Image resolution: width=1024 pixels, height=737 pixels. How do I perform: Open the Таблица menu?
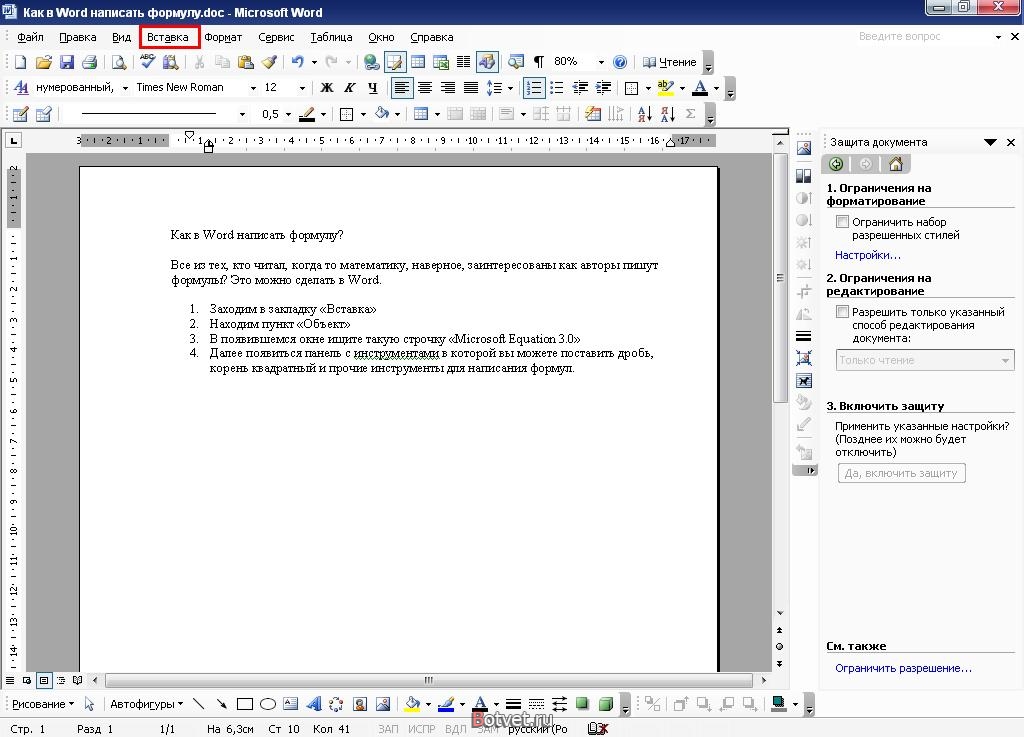pos(331,37)
